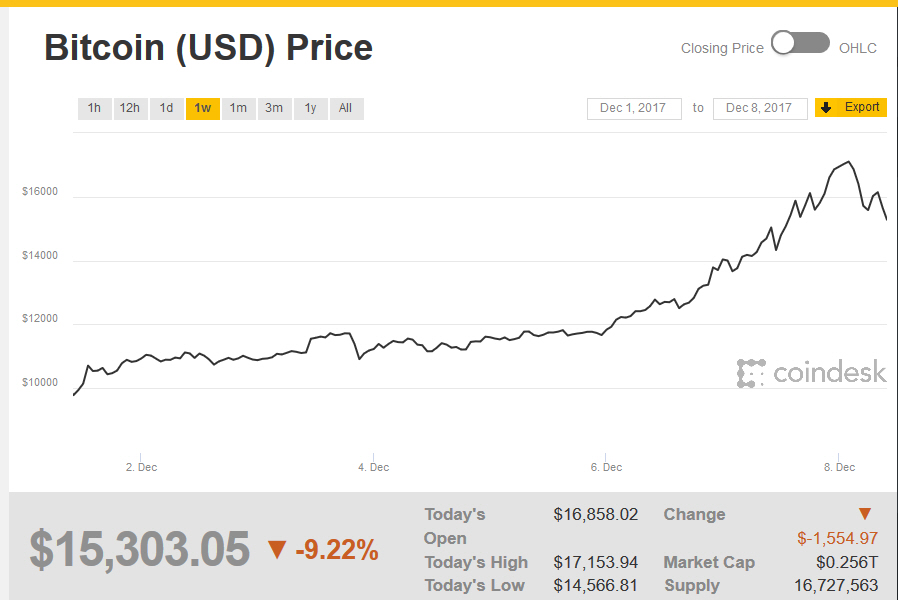Switch to the 1d range
Screen dimensions: 898x600
[x=166, y=108]
